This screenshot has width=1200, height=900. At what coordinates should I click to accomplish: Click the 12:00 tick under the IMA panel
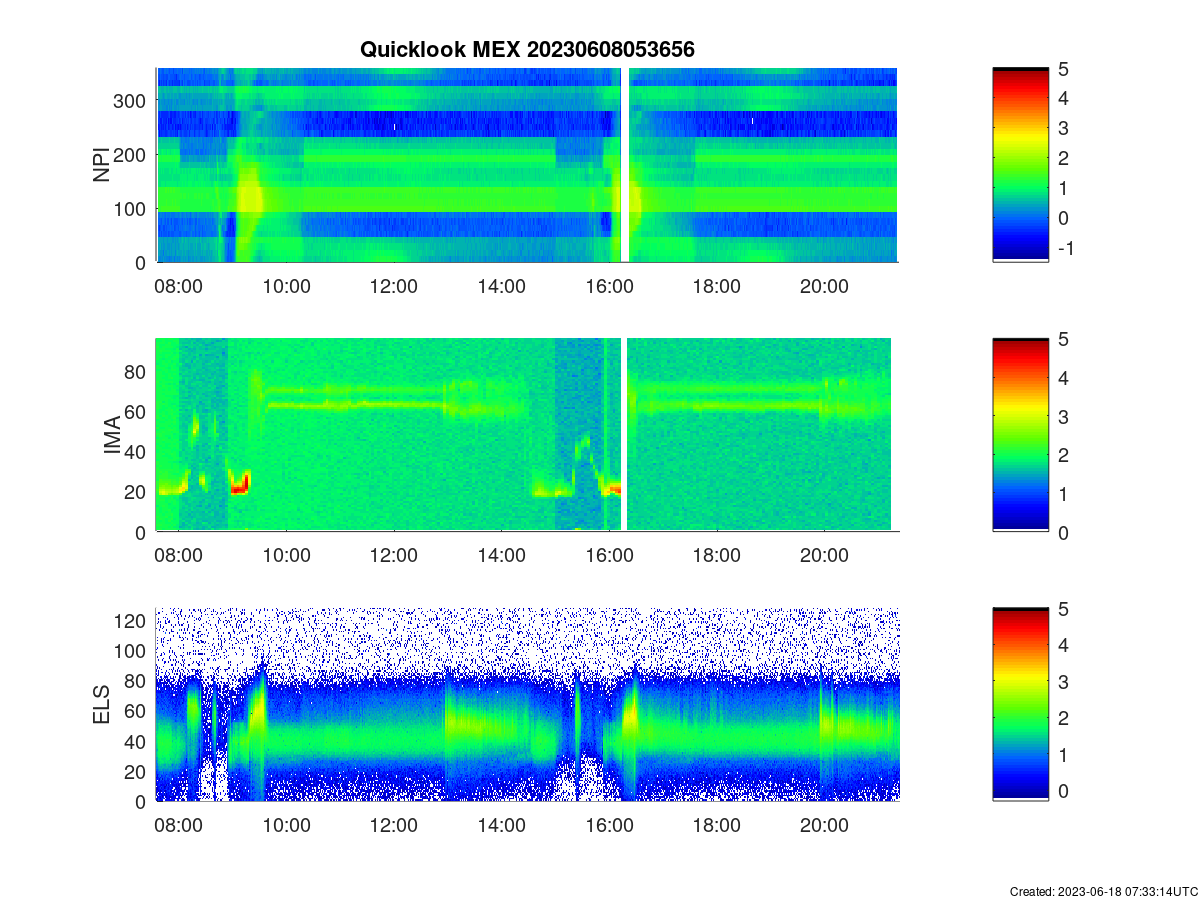tap(394, 556)
